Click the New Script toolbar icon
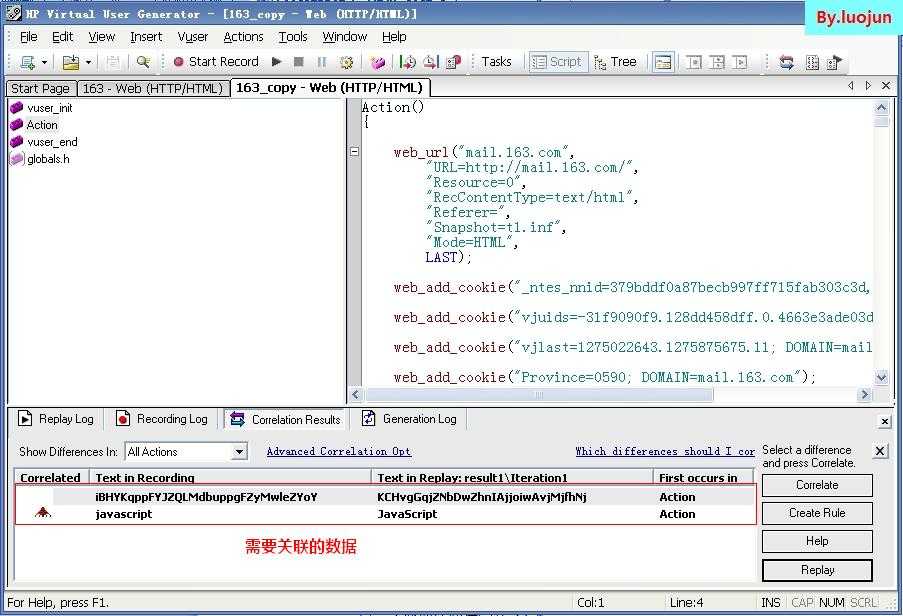Screen dimensions: 903x616 coord(27,62)
